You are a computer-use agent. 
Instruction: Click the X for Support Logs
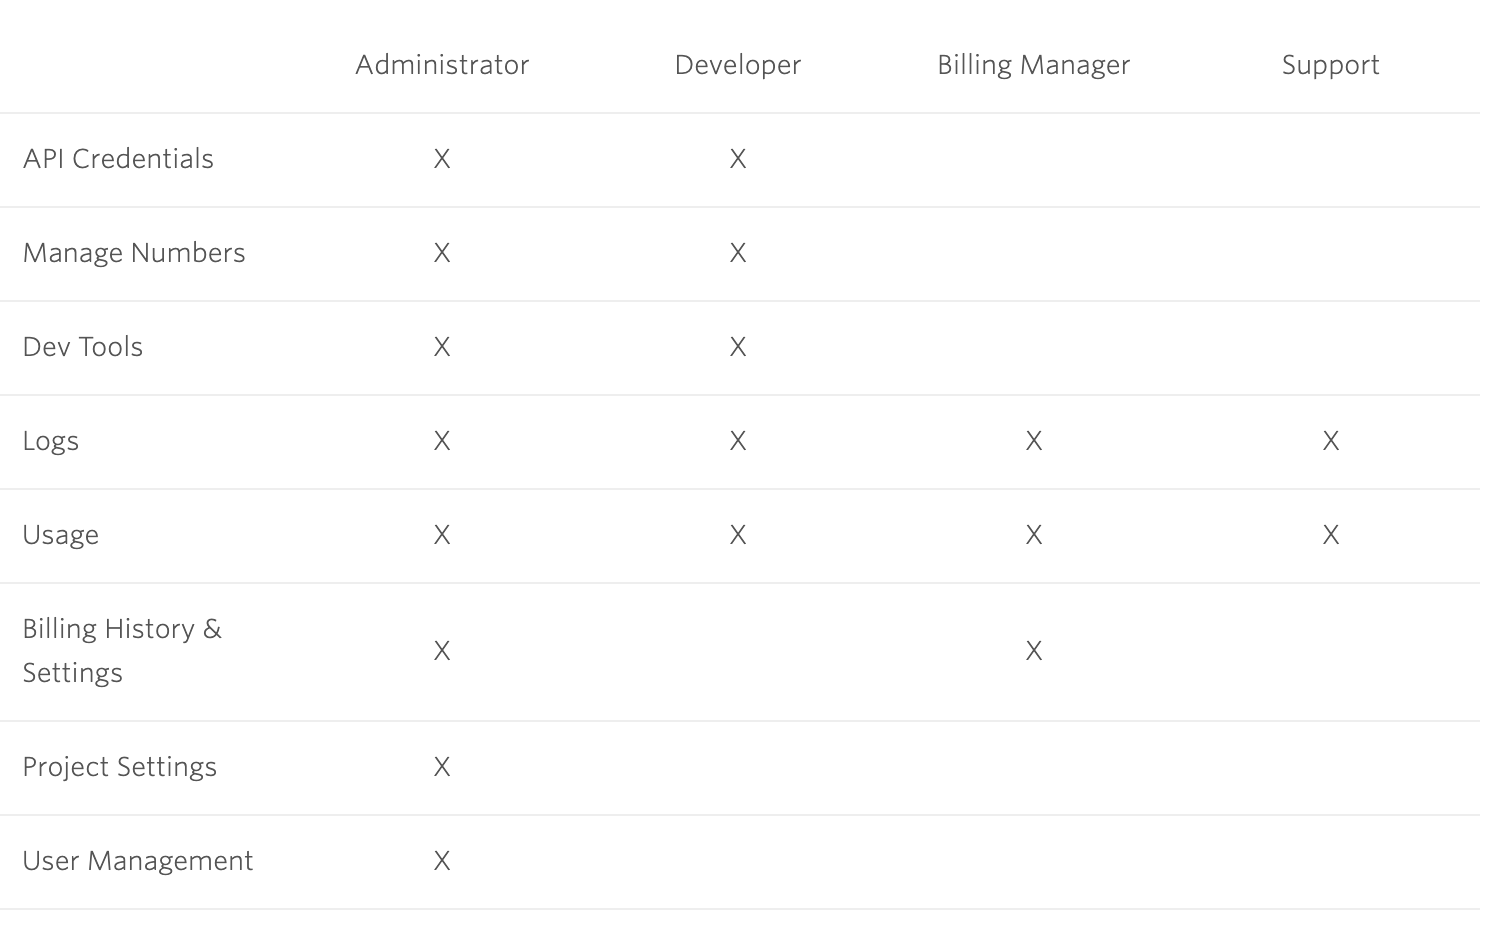click(x=1331, y=441)
